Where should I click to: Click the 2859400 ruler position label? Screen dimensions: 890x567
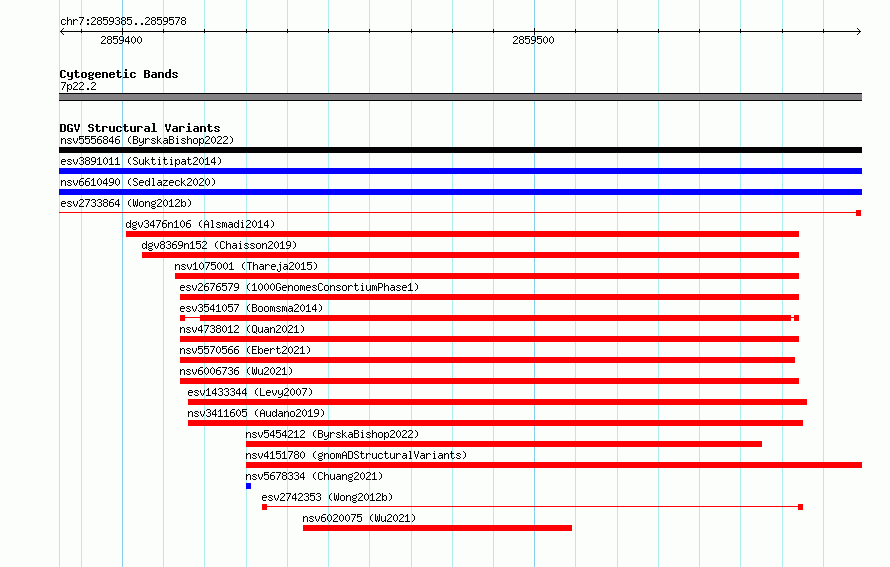pos(121,40)
